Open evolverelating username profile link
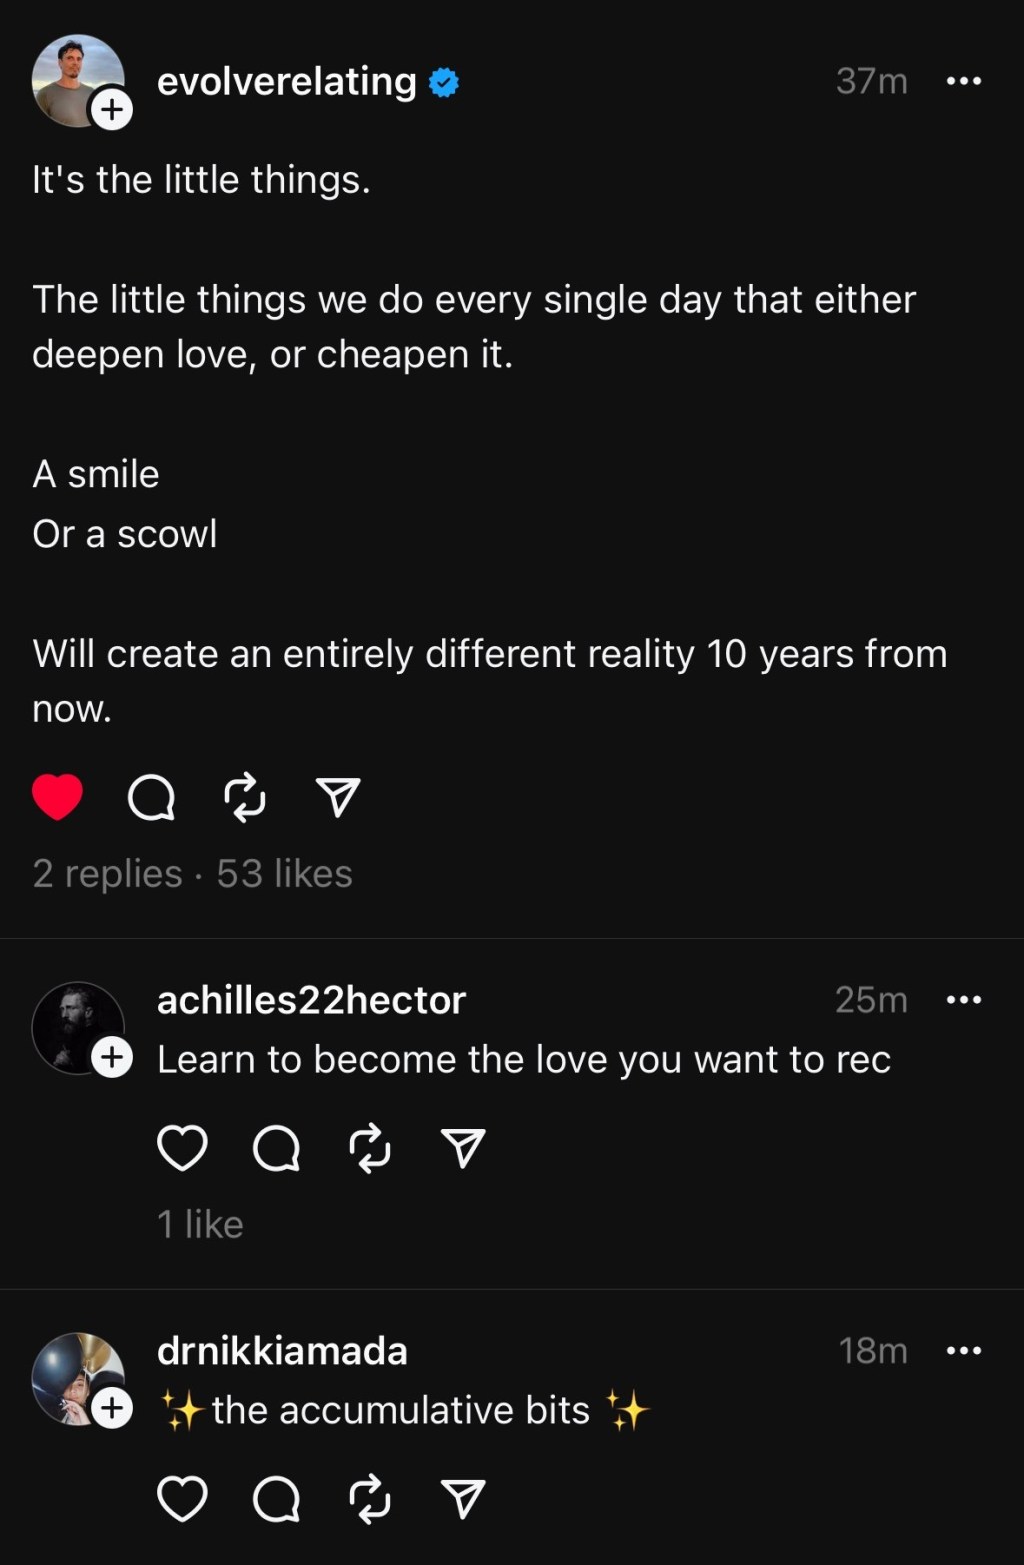This screenshot has height=1565, width=1024. [287, 81]
